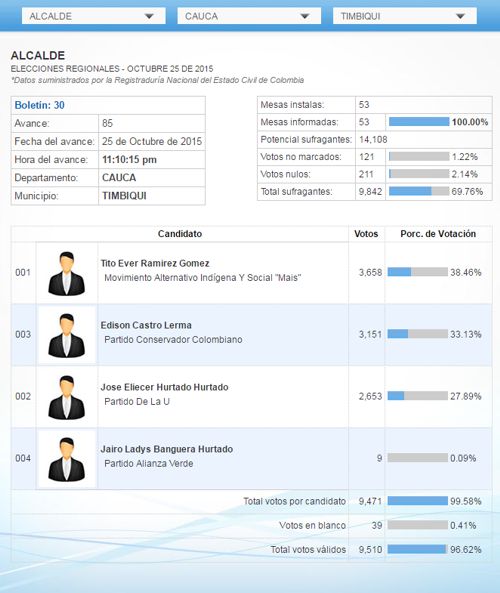Click the Votos en blanco 0.41% bar
Viewport: 500px width, 593px height.
click(418, 525)
